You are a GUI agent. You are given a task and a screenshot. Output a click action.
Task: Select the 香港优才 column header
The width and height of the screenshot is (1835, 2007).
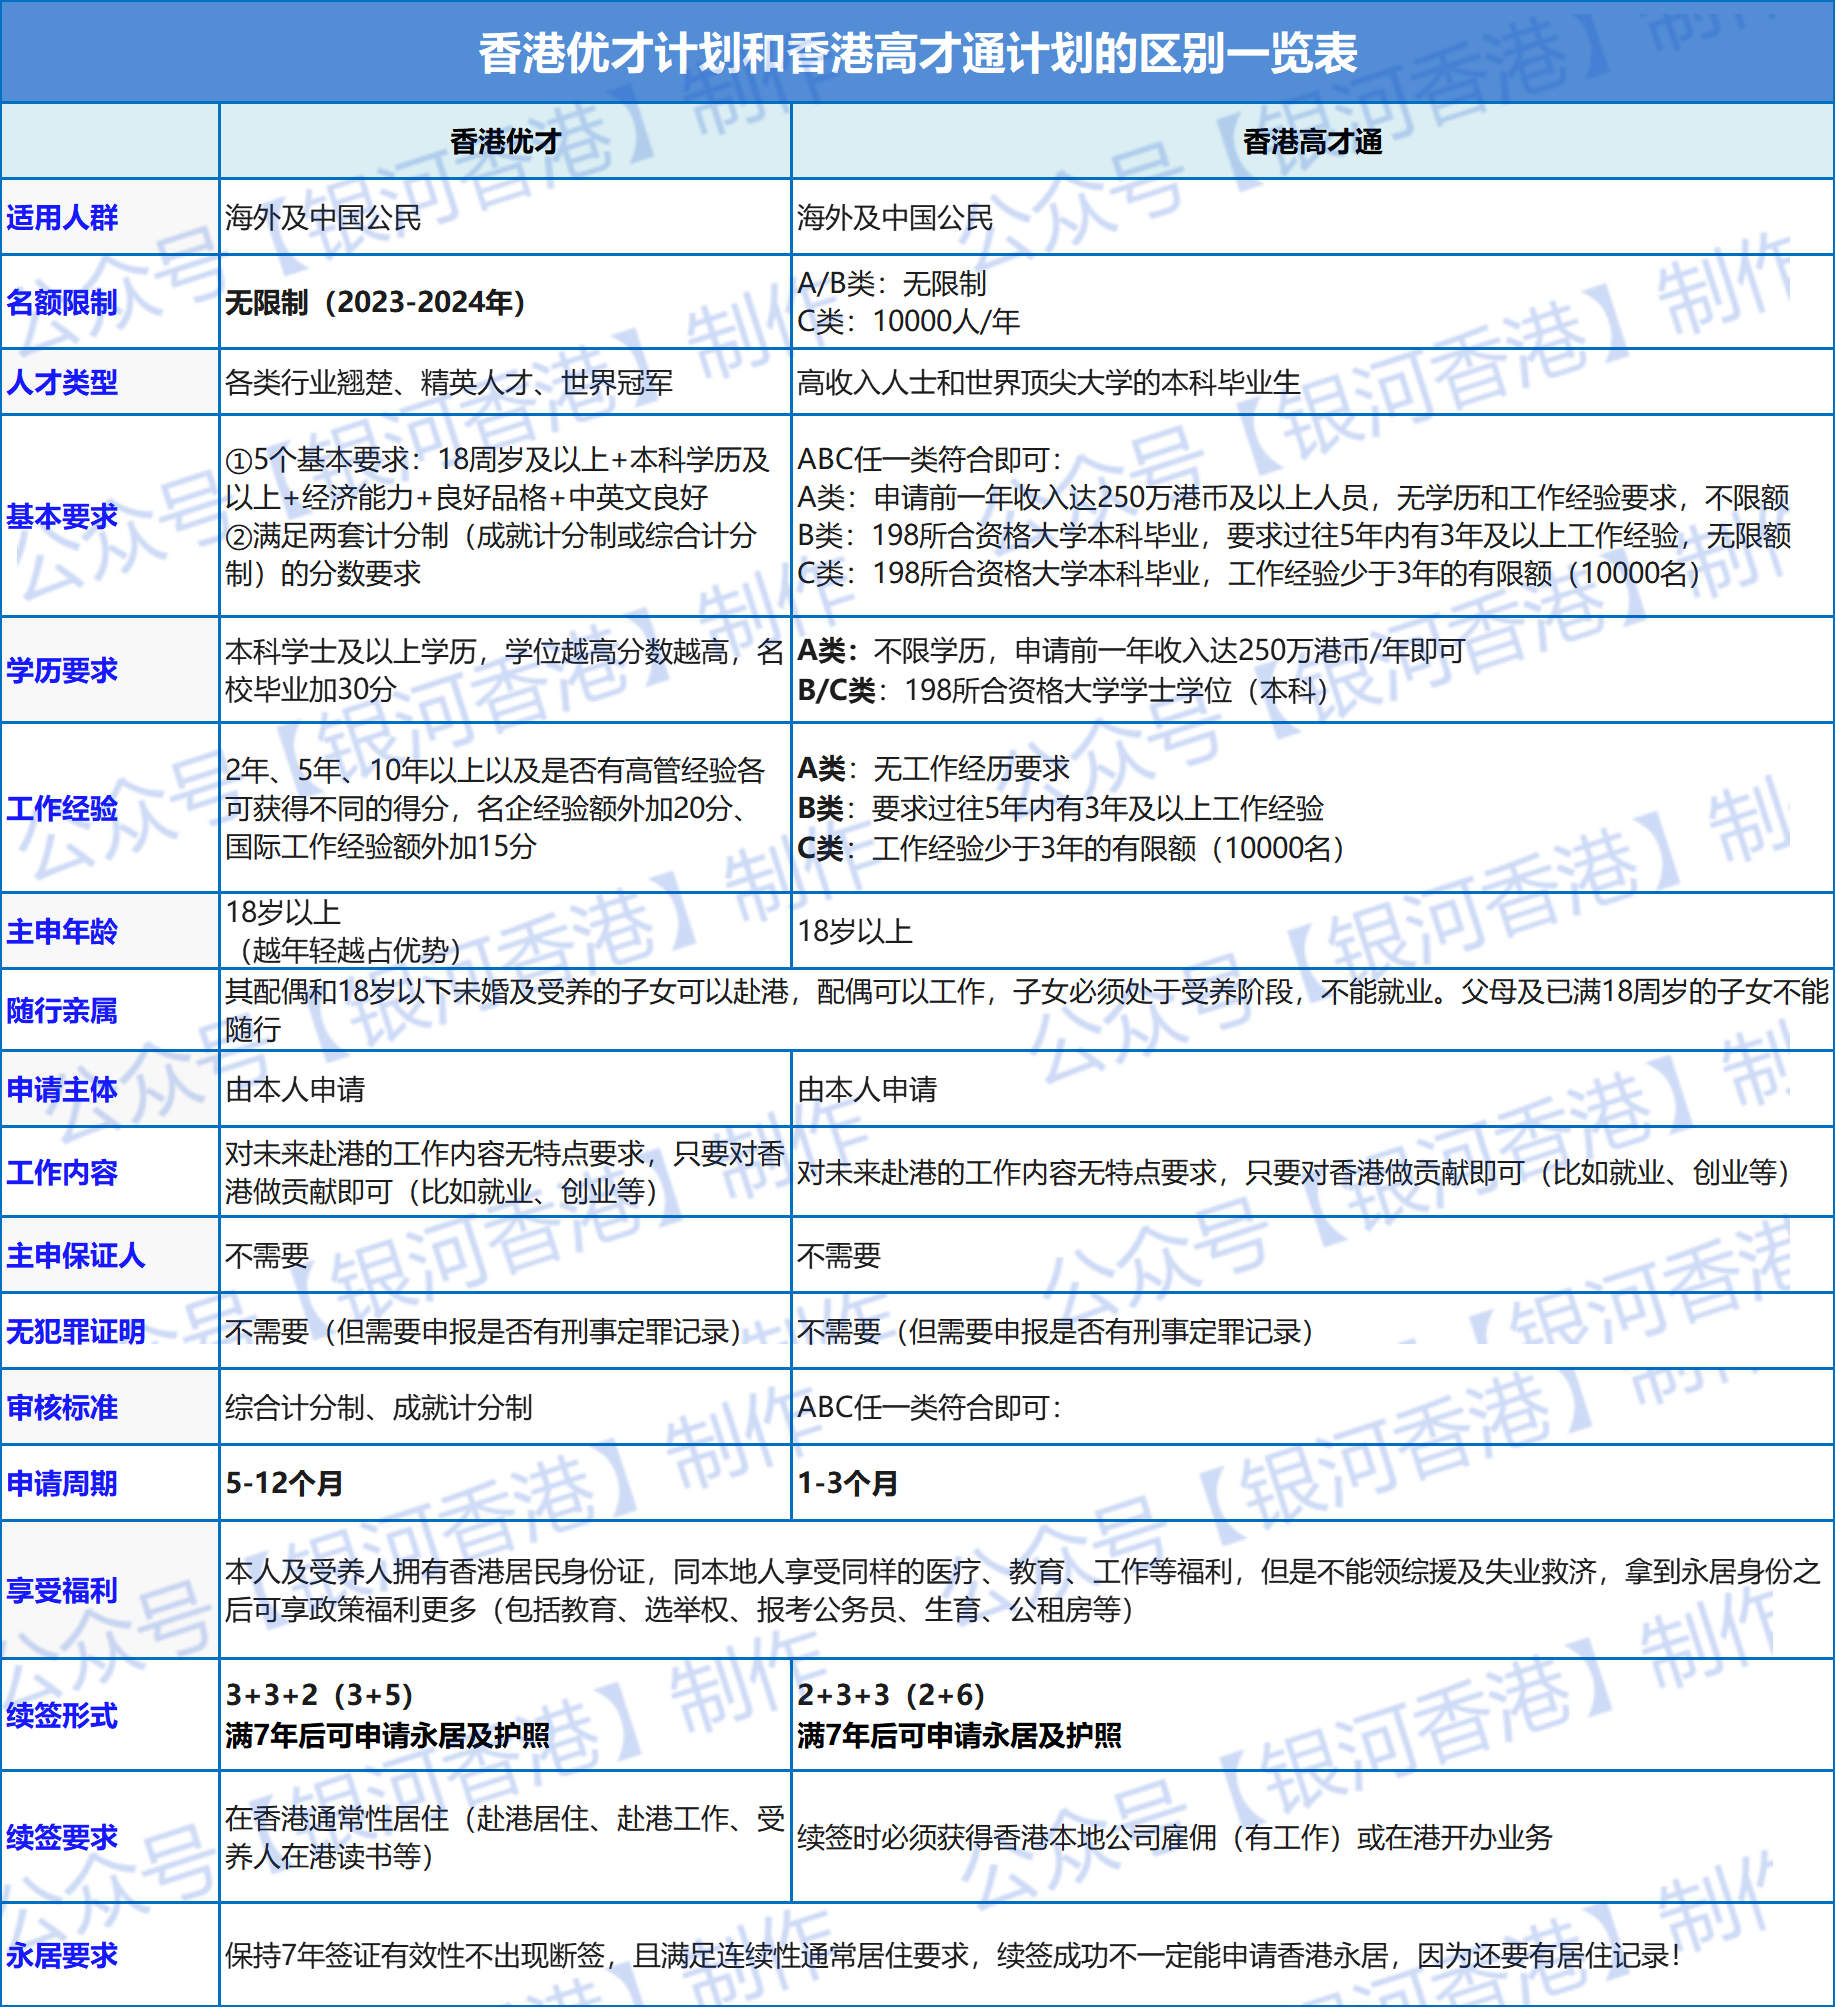click(505, 141)
